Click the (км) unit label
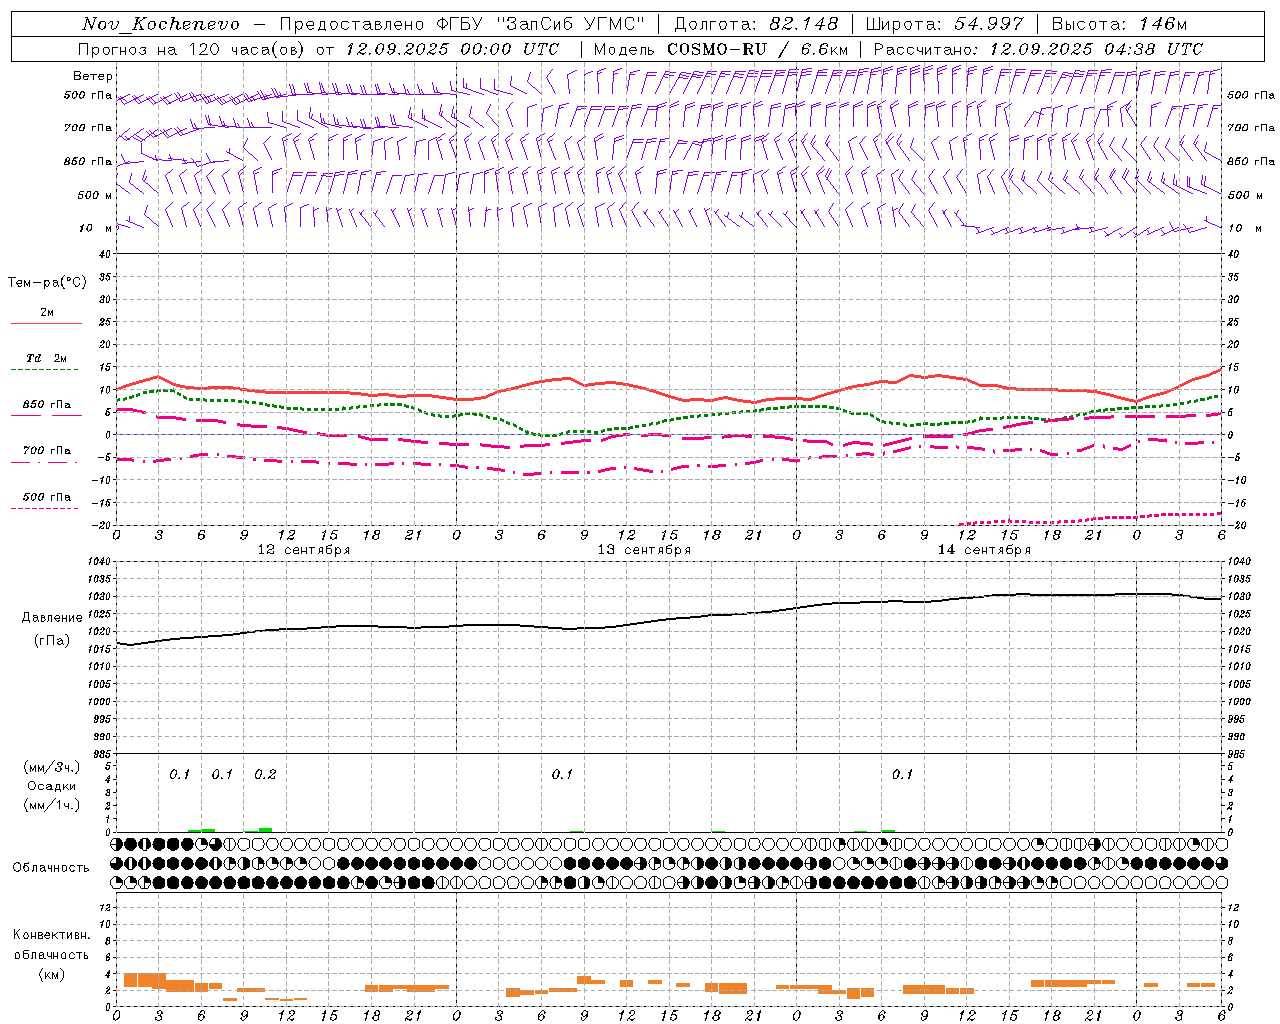 pyautogui.click(x=52, y=974)
